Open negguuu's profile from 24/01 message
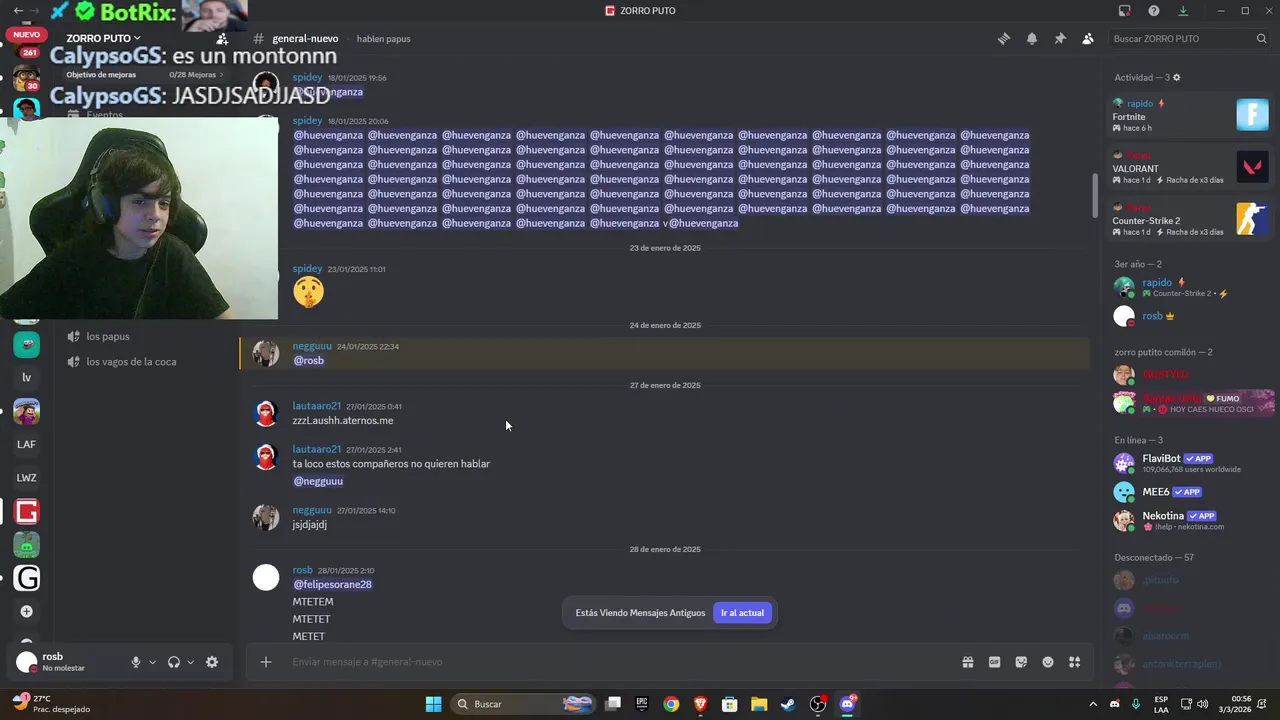 (312, 346)
